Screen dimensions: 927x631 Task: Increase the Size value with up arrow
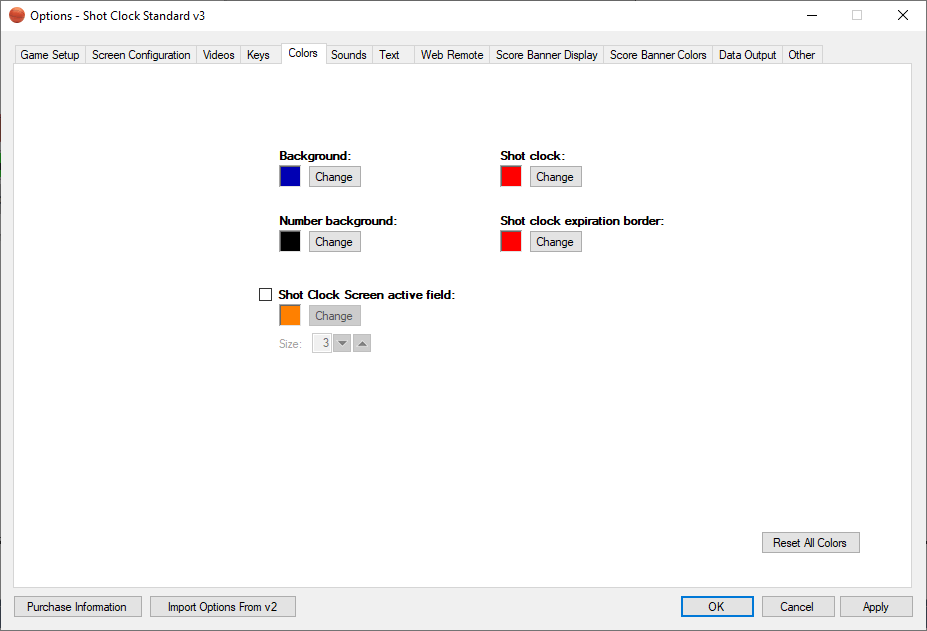tap(362, 344)
